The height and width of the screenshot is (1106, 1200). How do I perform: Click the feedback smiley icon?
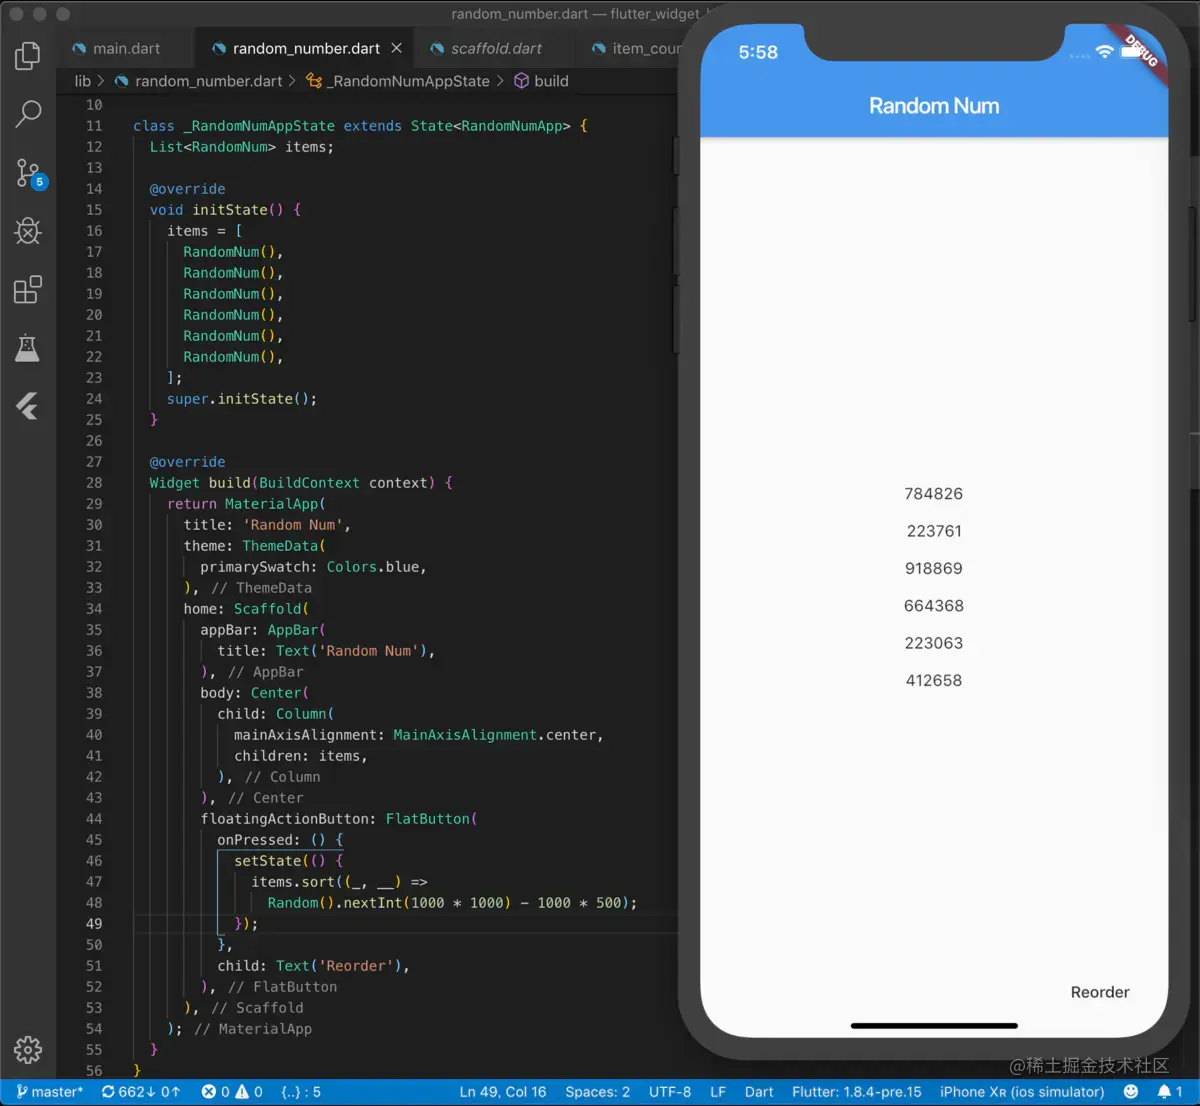(1131, 1092)
